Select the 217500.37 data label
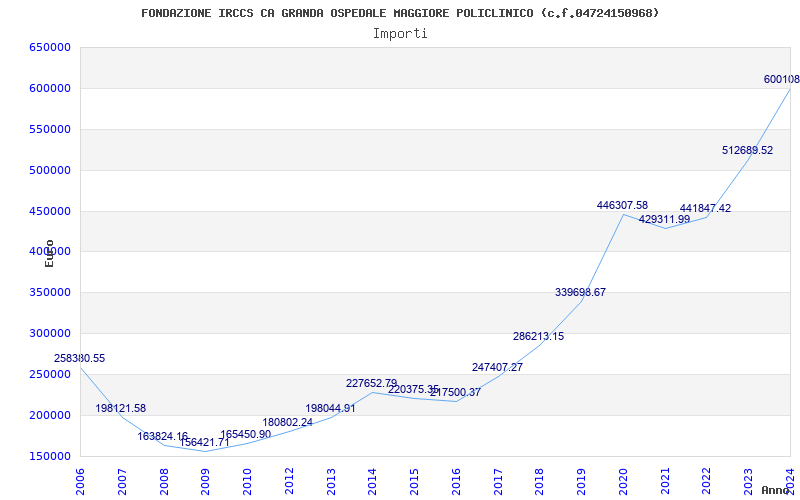This screenshot has width=800, height=500. pos(456,392)
